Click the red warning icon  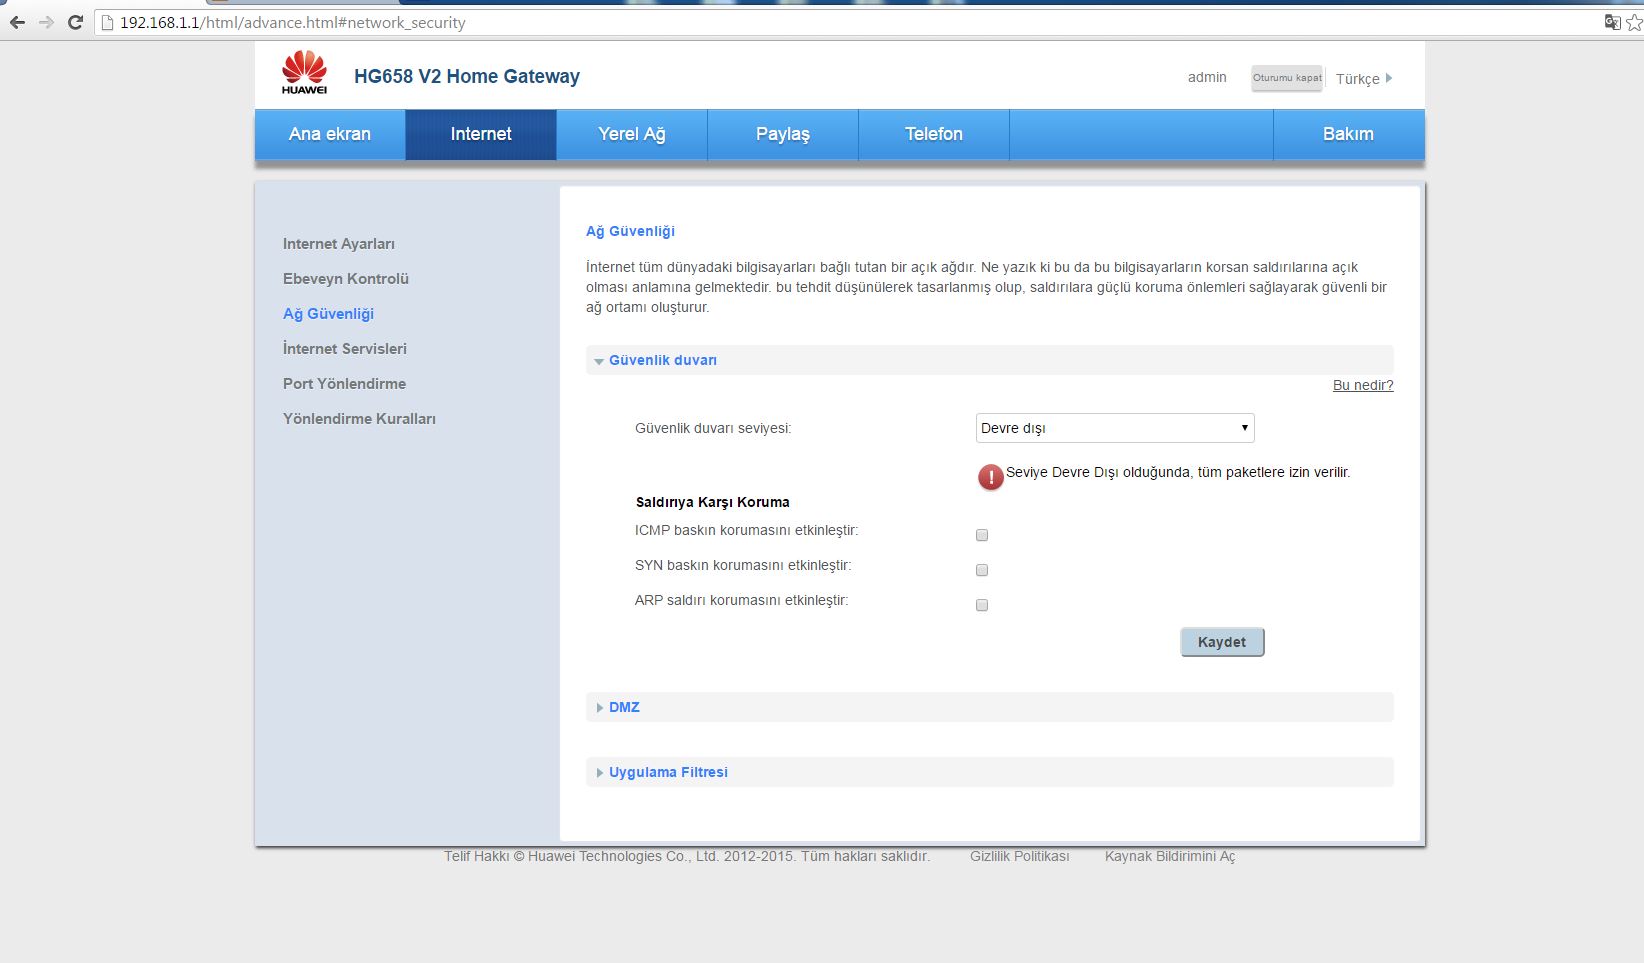click(x=990, y=477)
